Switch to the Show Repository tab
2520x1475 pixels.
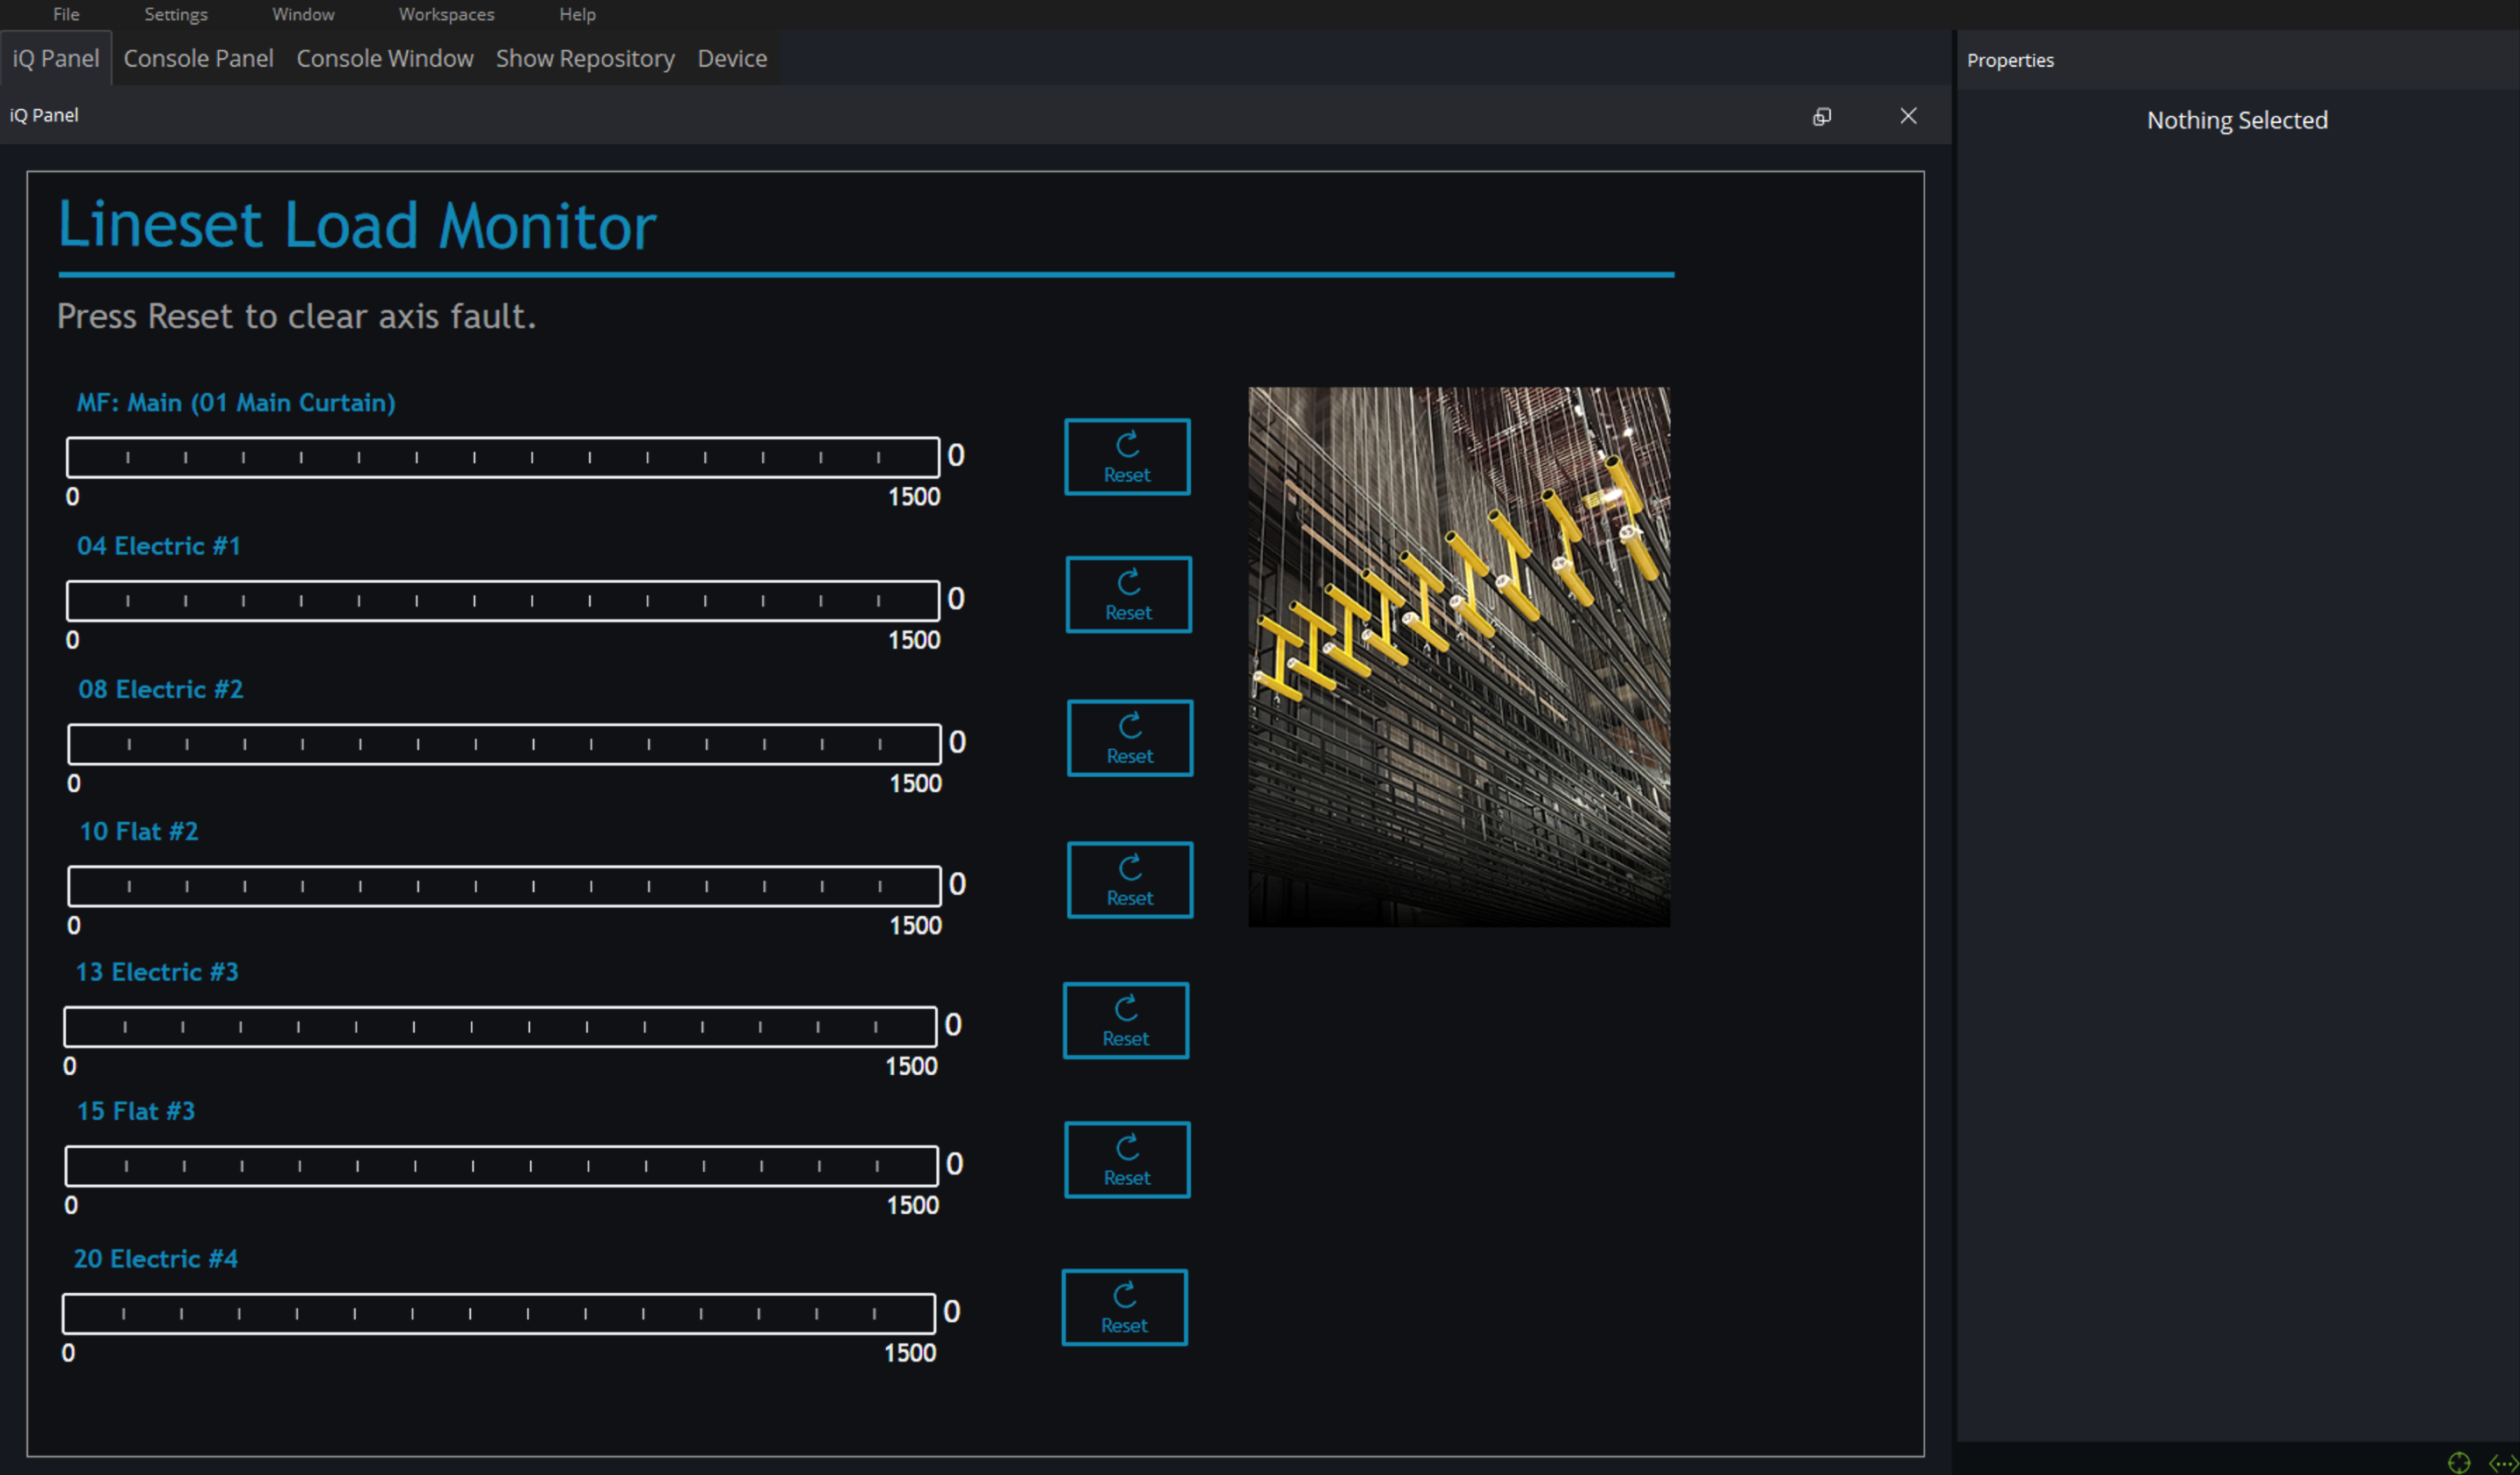pyautogui.click(x=585, y=58)
